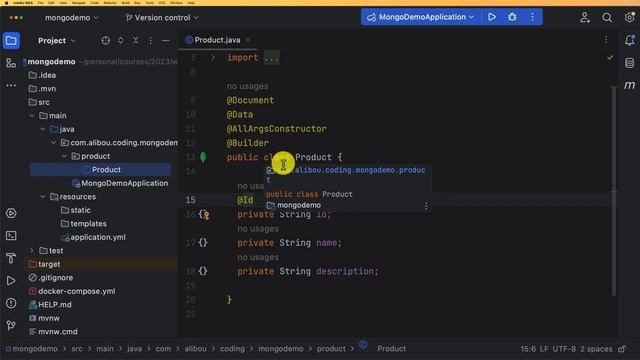The width and height of the screenshot is (640, 360).
Task: Debug MongoDemoApplication with the bug icon
Action: tap(512, 17)
